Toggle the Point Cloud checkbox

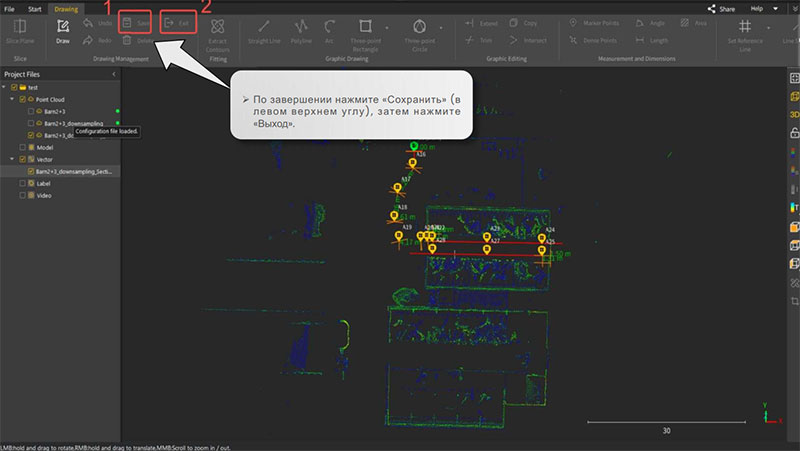point(22,99)
